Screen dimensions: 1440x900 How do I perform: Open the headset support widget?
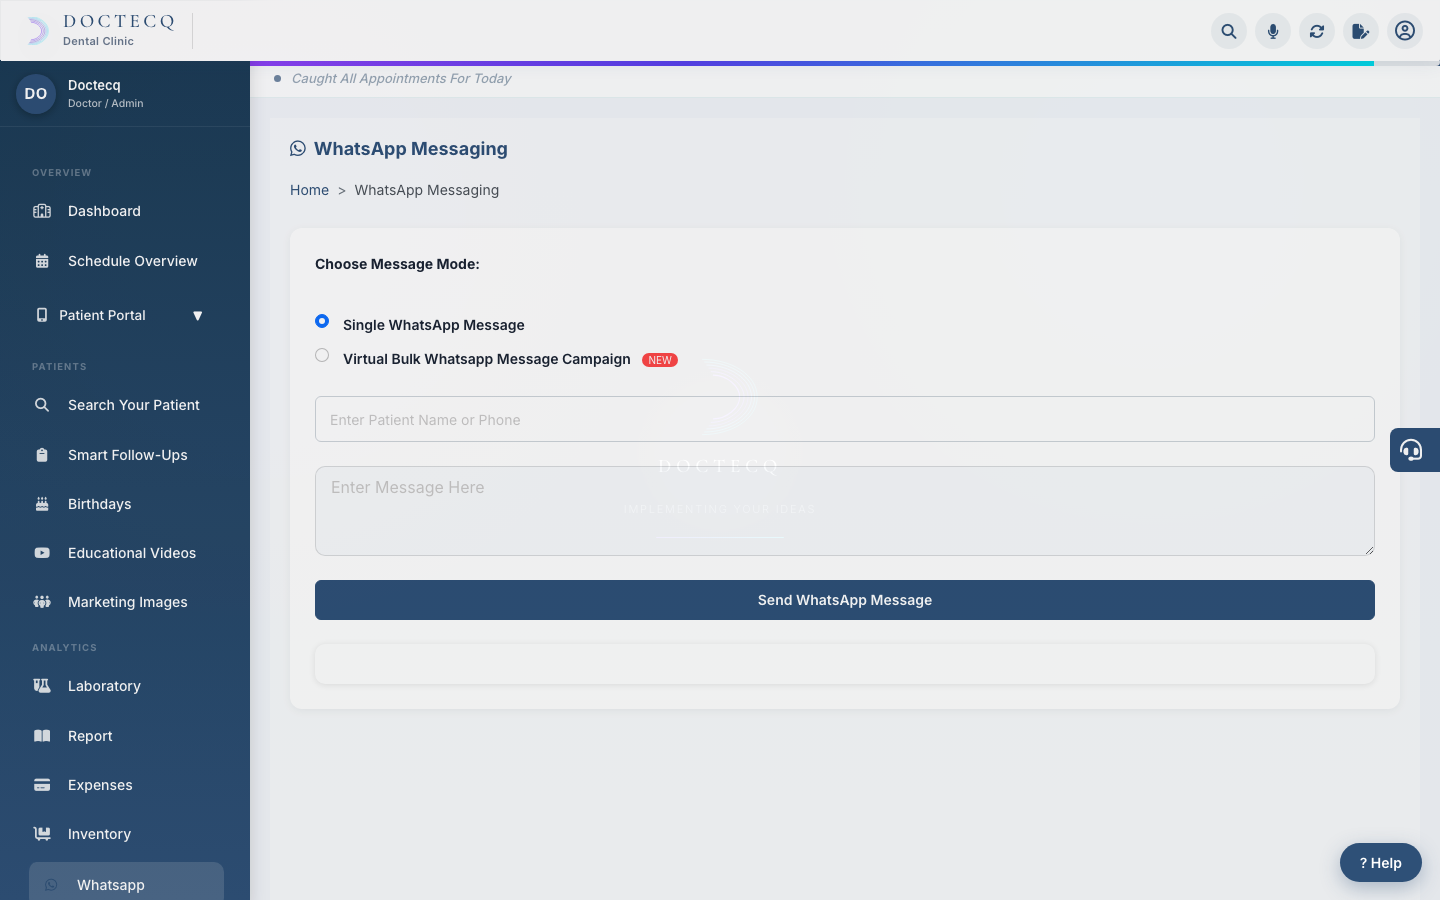pos(1414,450)
